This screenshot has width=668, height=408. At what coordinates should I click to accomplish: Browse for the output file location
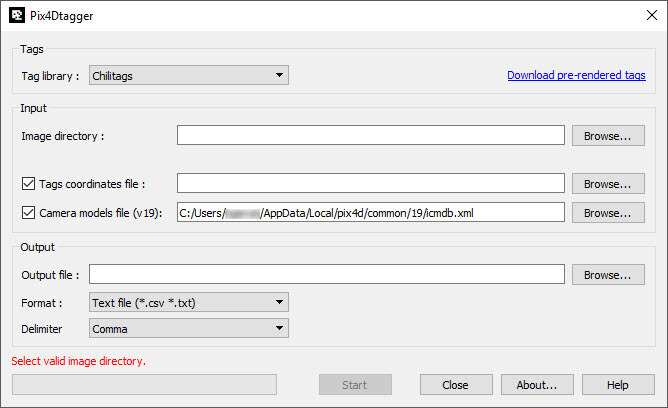click(x=607, y=274)
